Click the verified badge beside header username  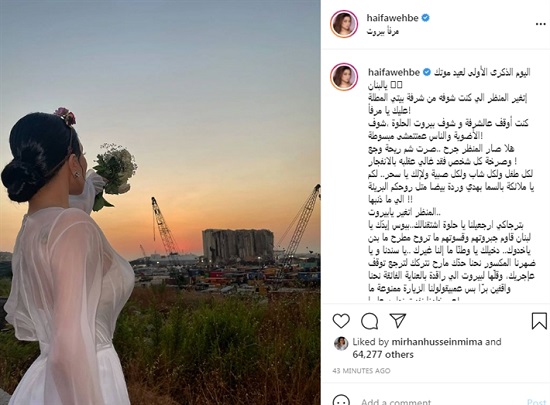[x=425, y=18]
